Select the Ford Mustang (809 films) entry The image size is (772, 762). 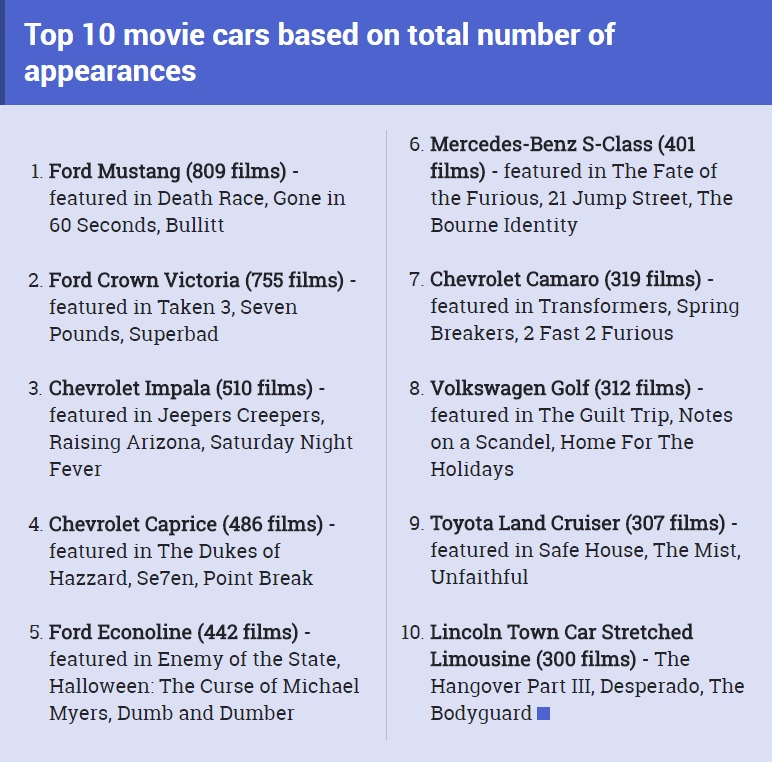167,171
